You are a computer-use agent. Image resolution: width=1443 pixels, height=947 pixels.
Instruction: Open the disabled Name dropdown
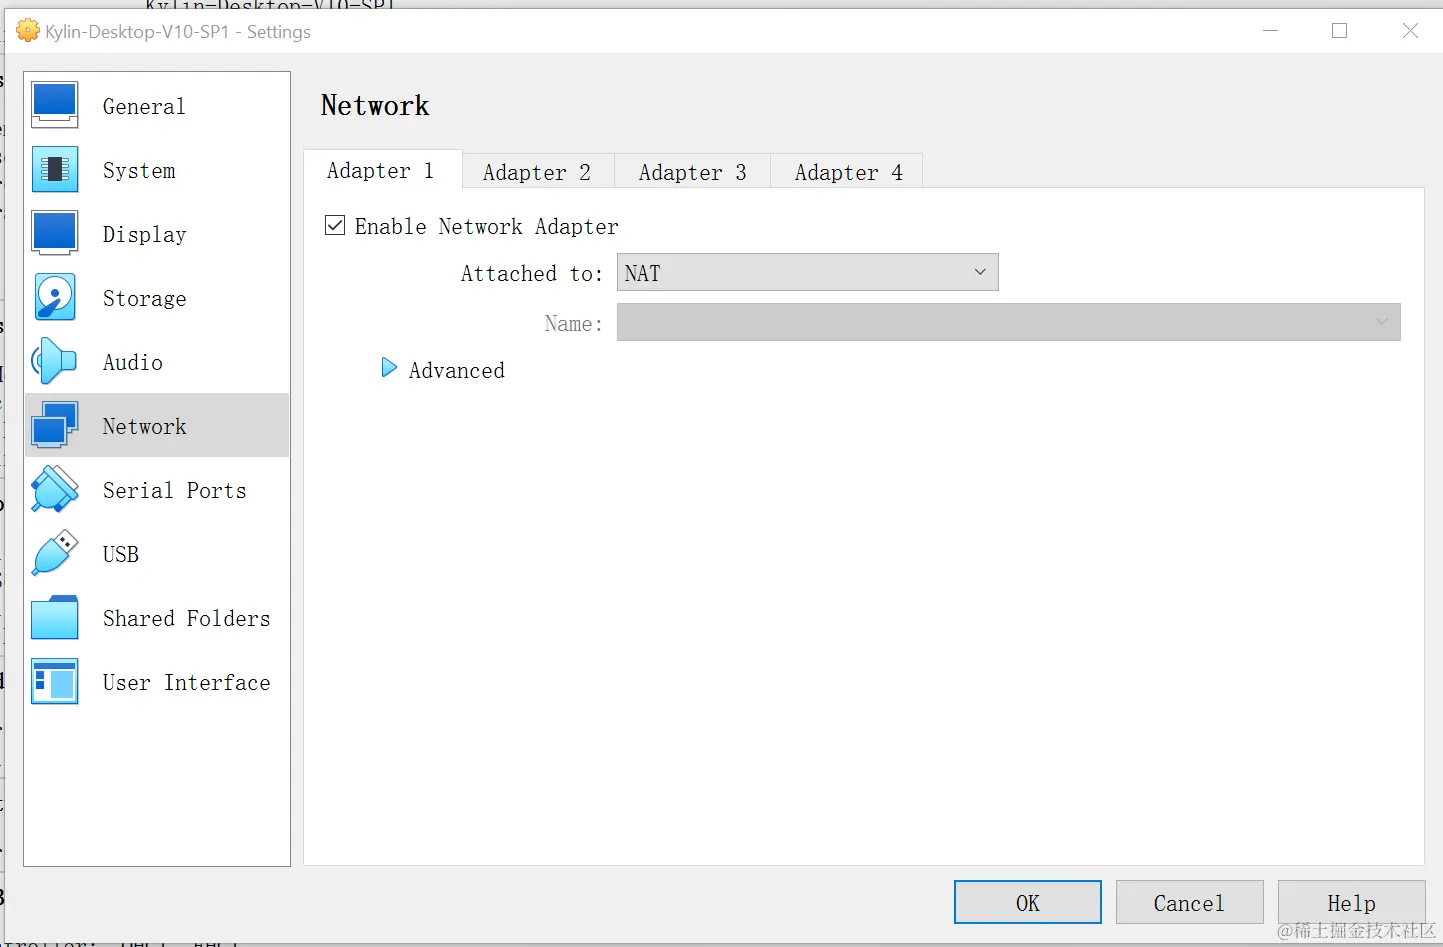click(1009, 322)
